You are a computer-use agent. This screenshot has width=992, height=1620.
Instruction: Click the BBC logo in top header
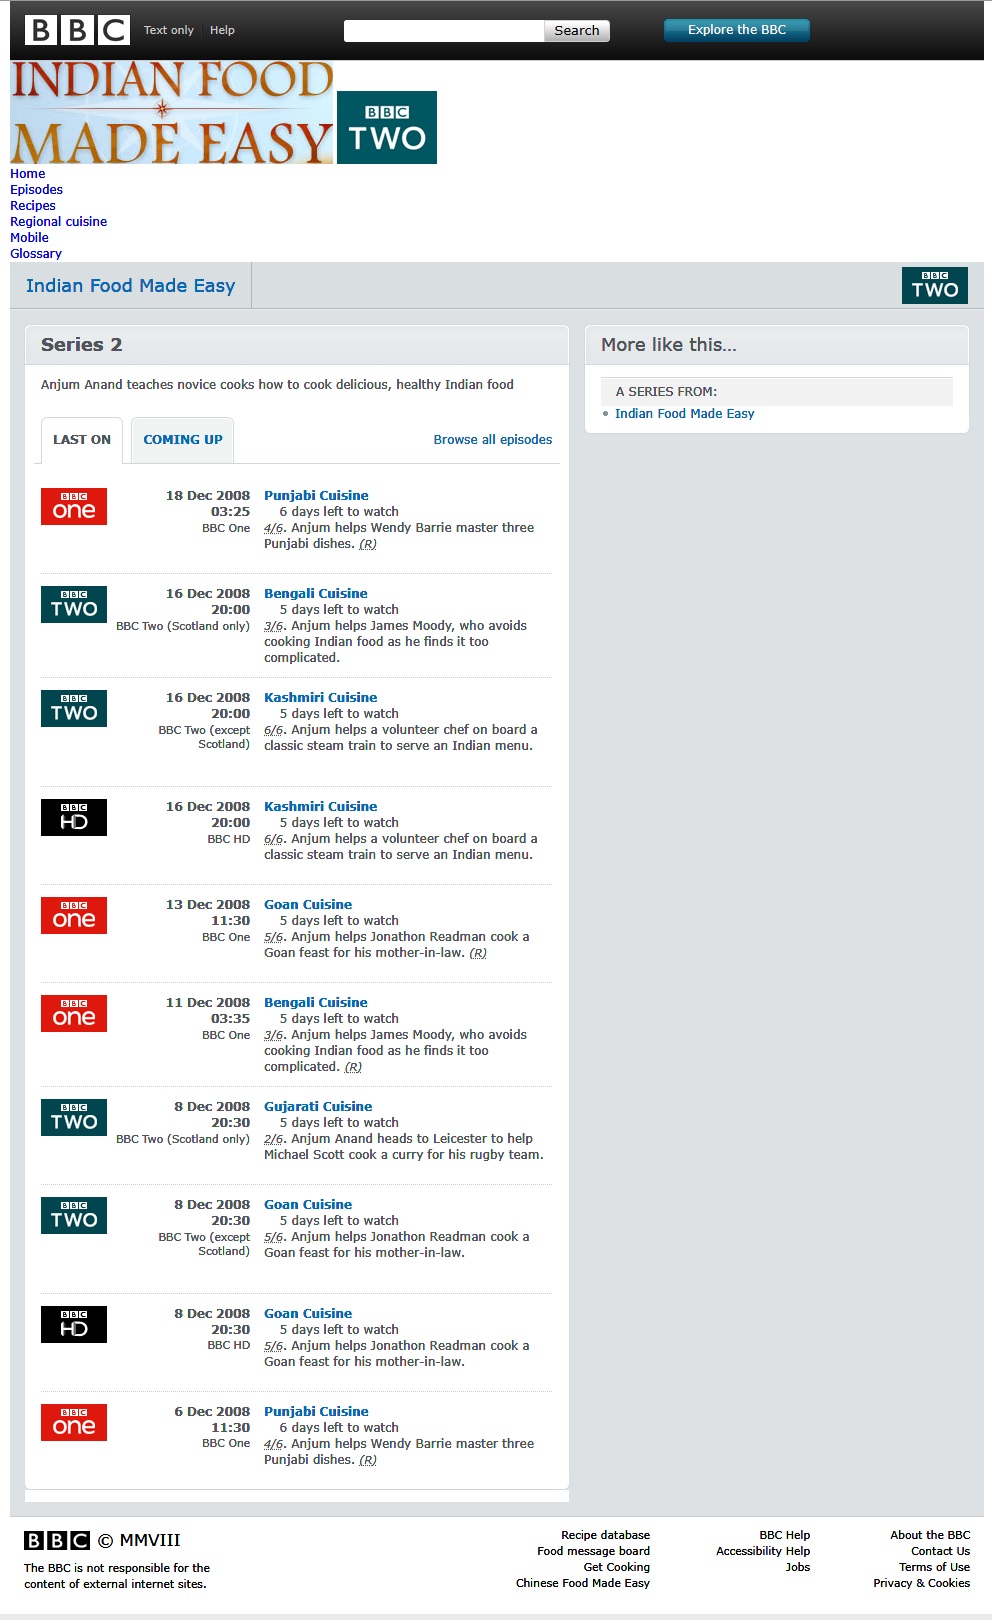click(77, 30)
